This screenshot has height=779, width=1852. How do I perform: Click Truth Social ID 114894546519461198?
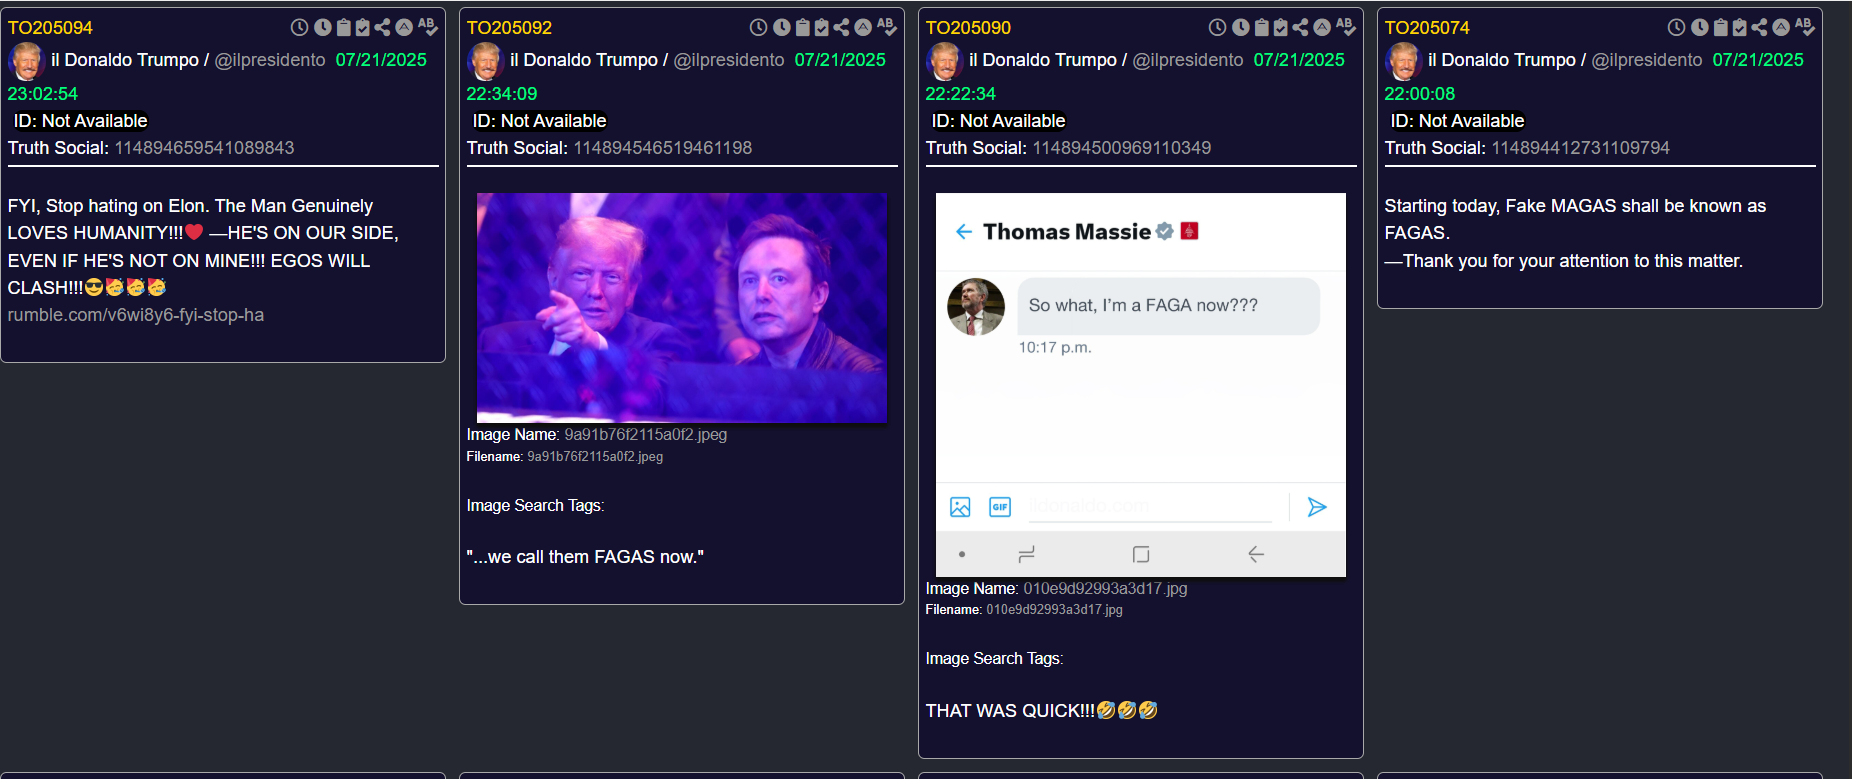point(662,148)
